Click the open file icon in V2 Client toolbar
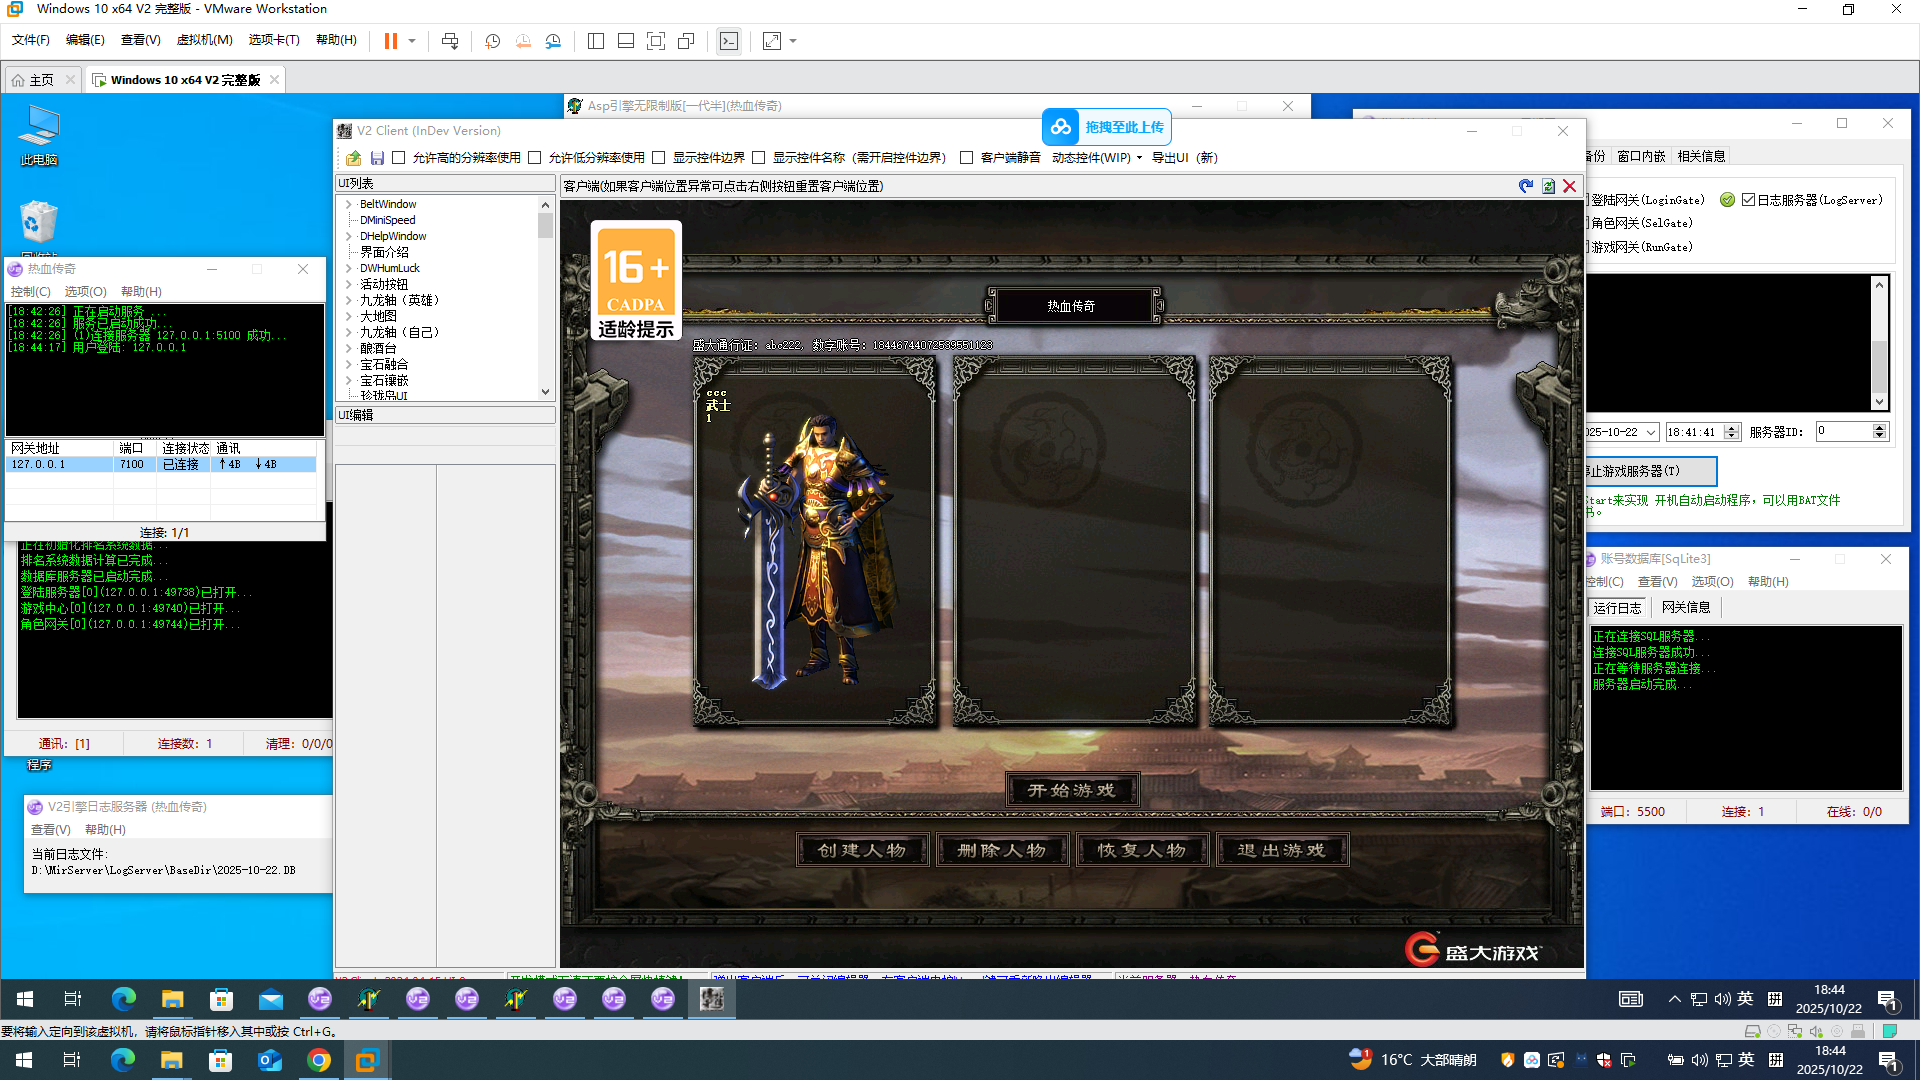The height and width of the screenshot is (1080, 1920). [354, 158]
